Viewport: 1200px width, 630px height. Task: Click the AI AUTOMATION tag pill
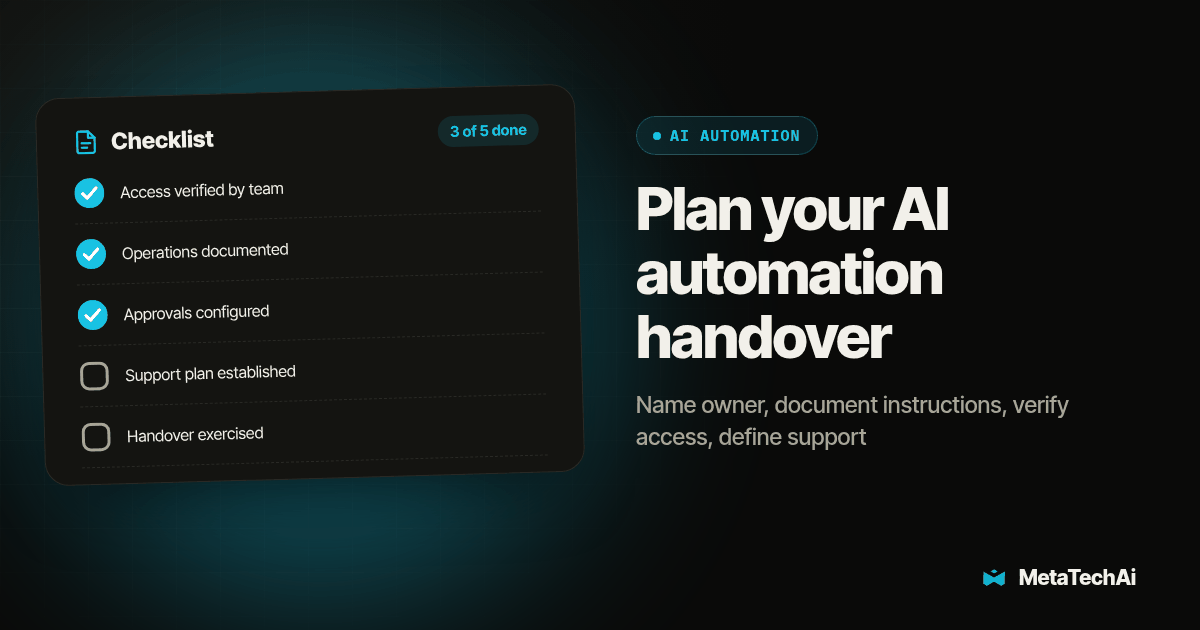coord(727,136)
